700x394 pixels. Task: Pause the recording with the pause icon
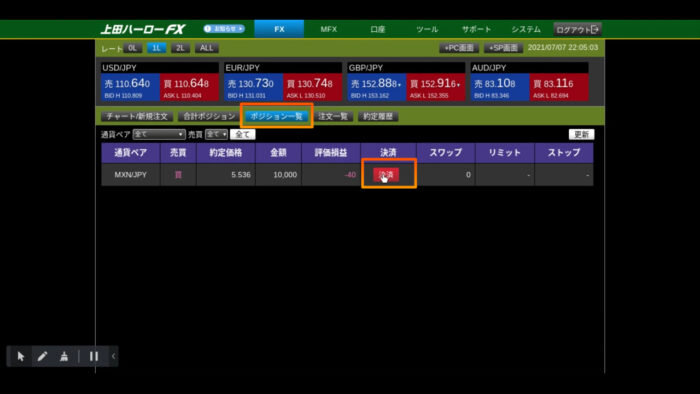tap(93, 356)
